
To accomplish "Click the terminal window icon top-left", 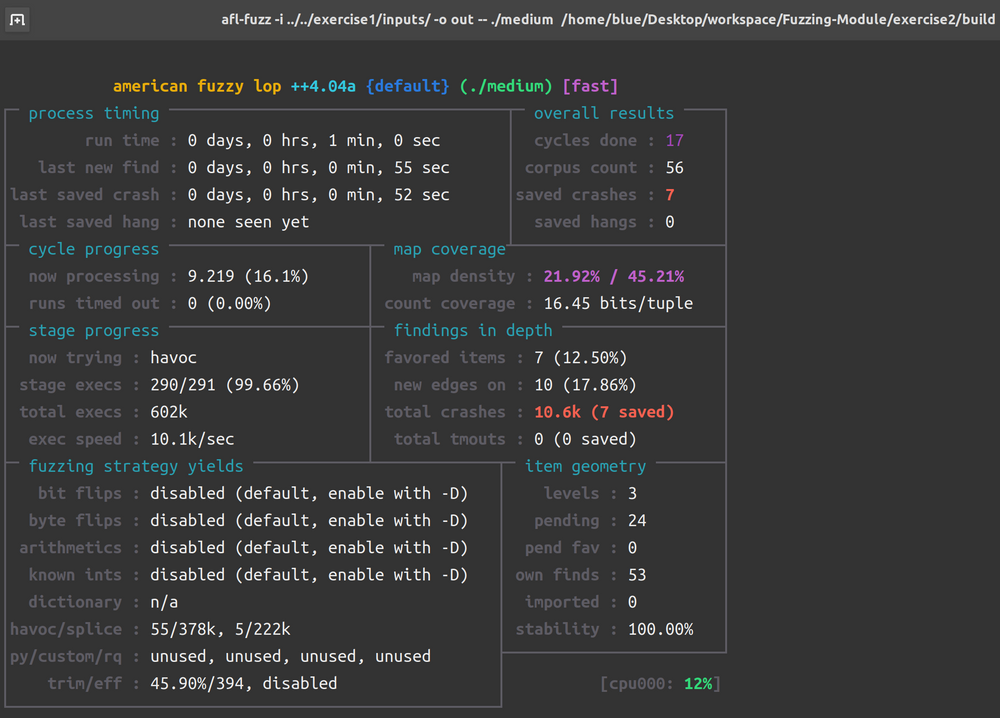I will pos(17,18).
